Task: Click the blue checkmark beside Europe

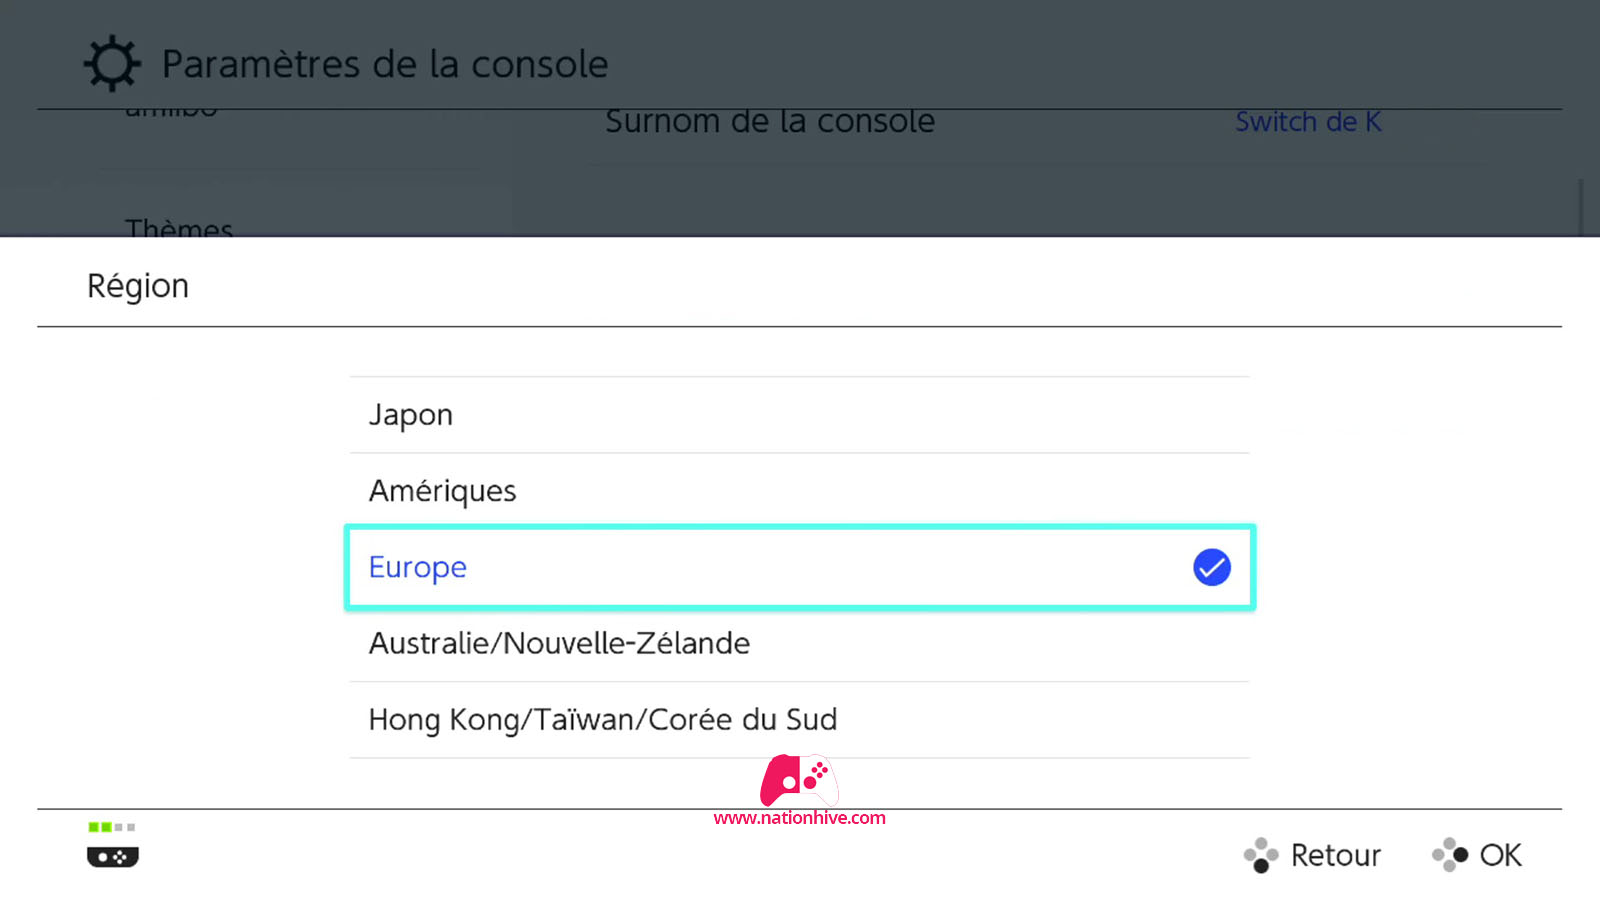Action: coord(1211,567)
